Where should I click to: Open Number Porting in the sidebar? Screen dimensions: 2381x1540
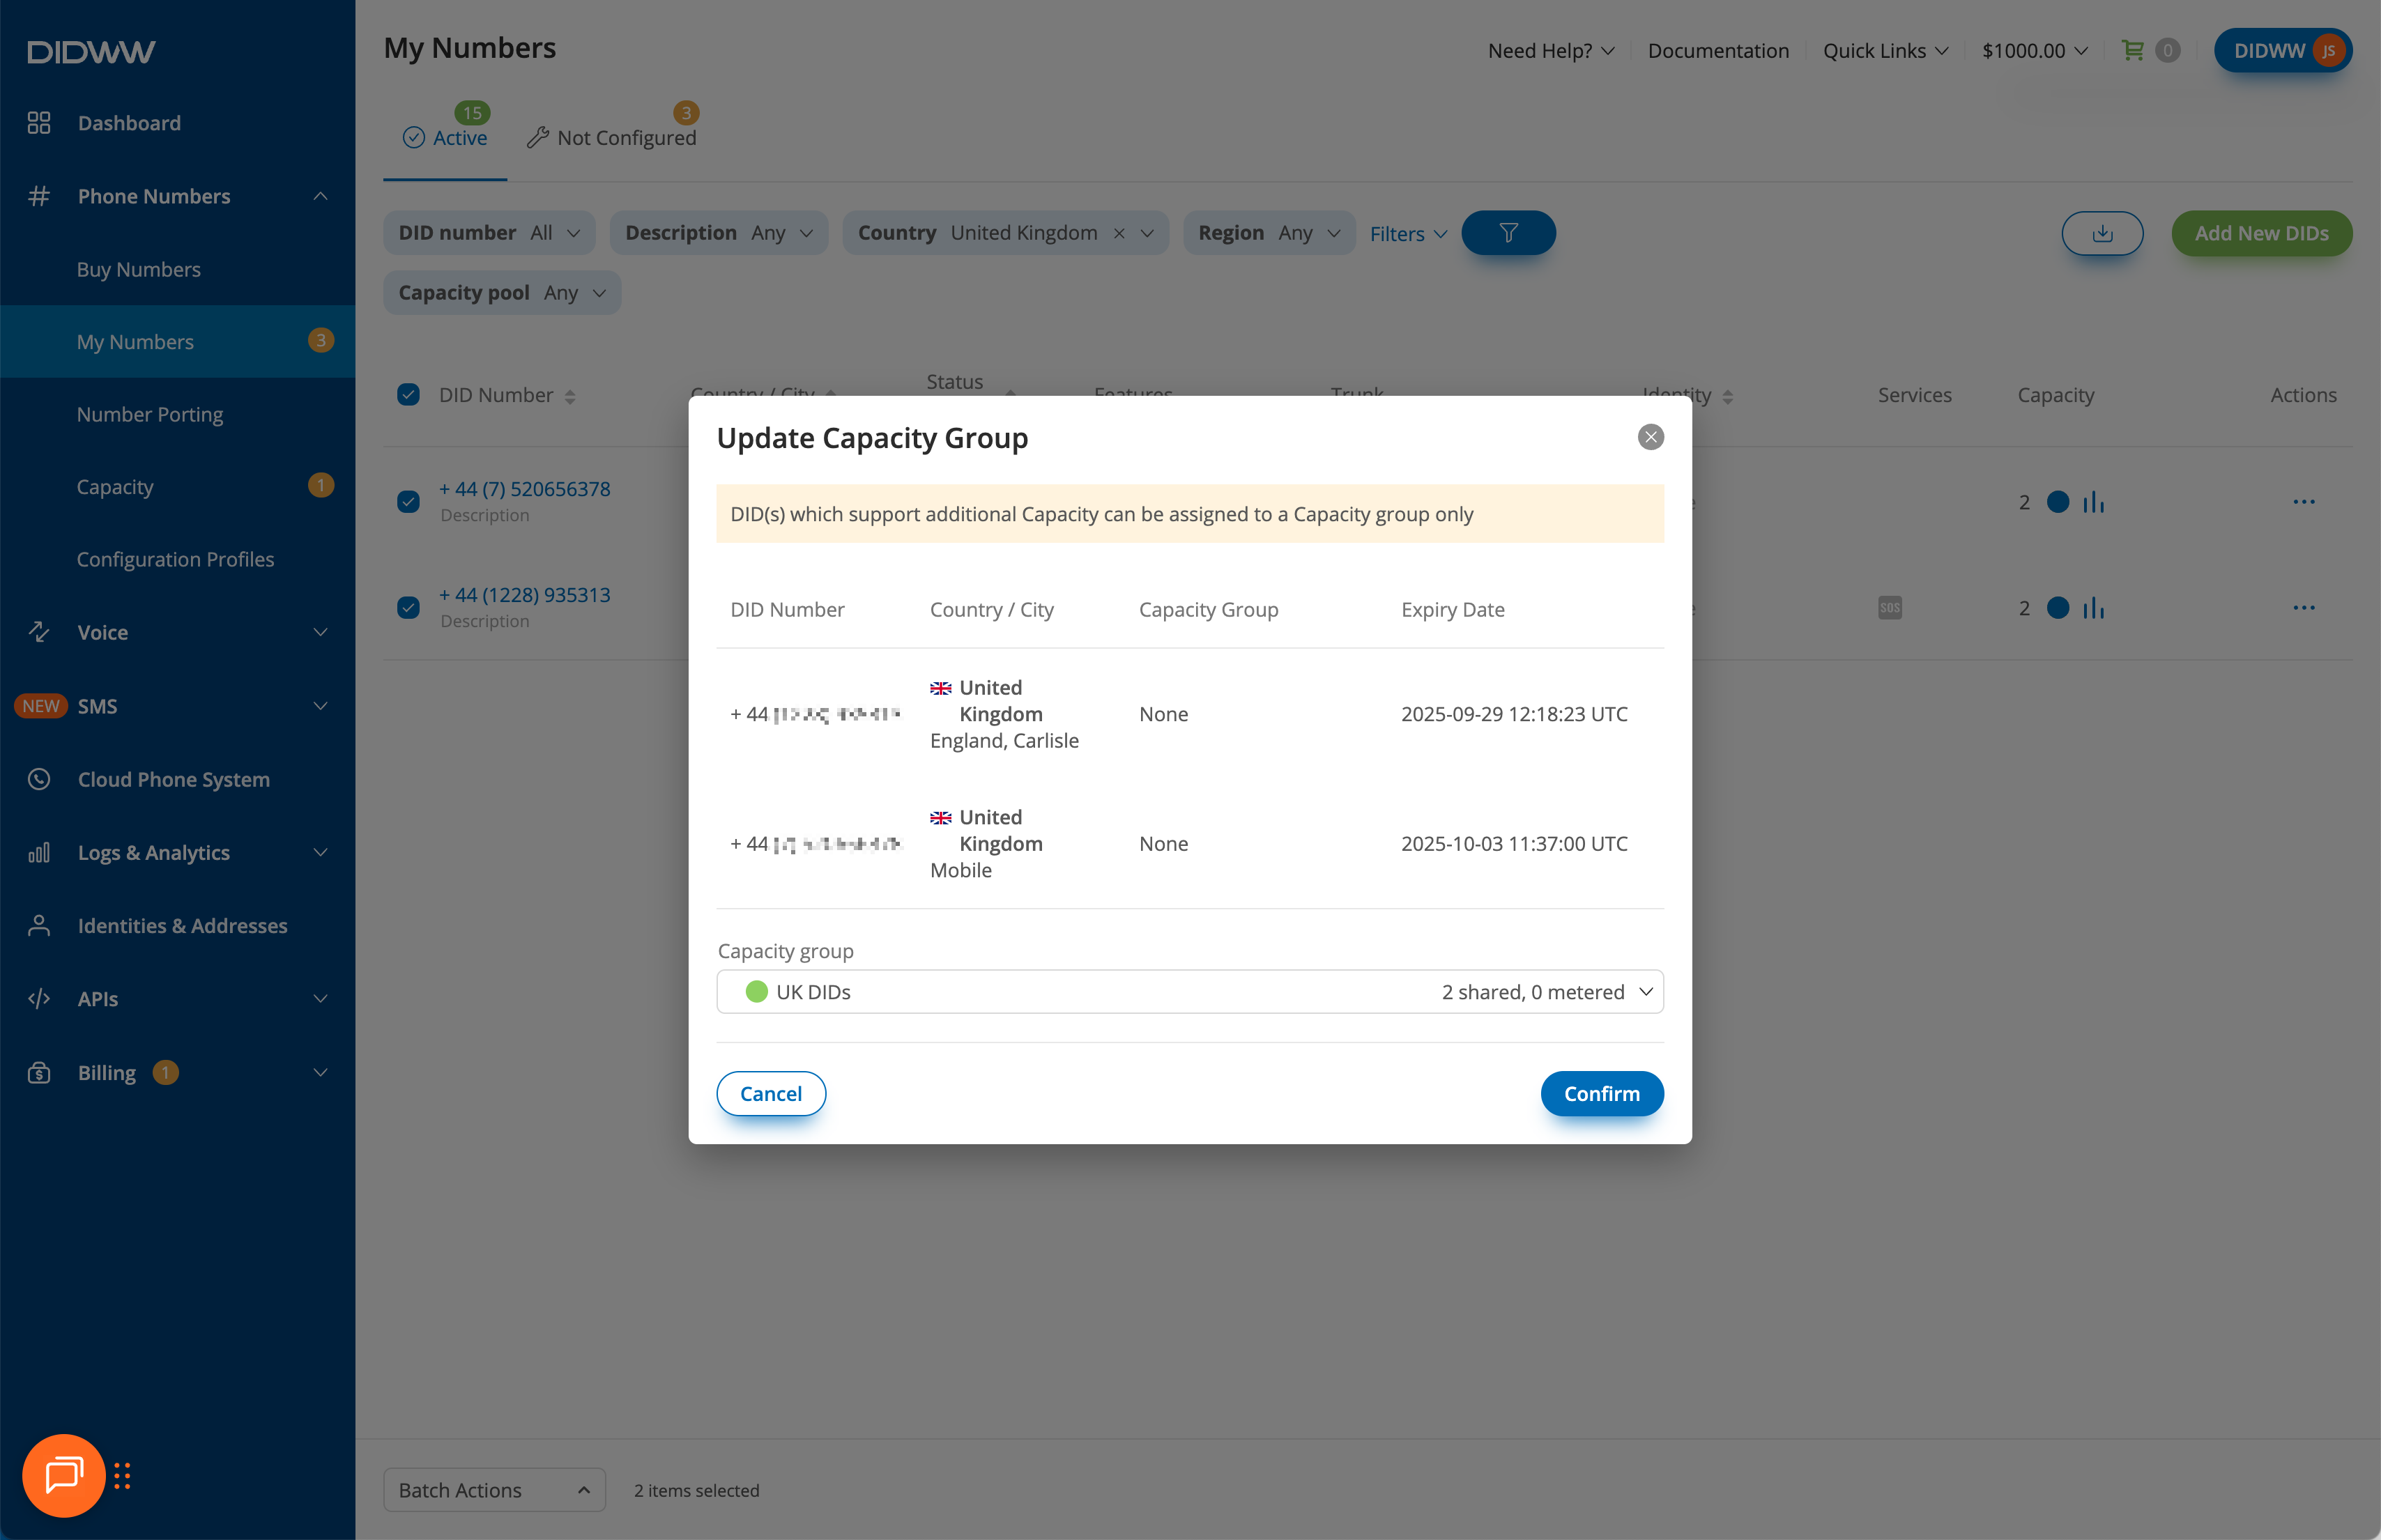(150, 414)
